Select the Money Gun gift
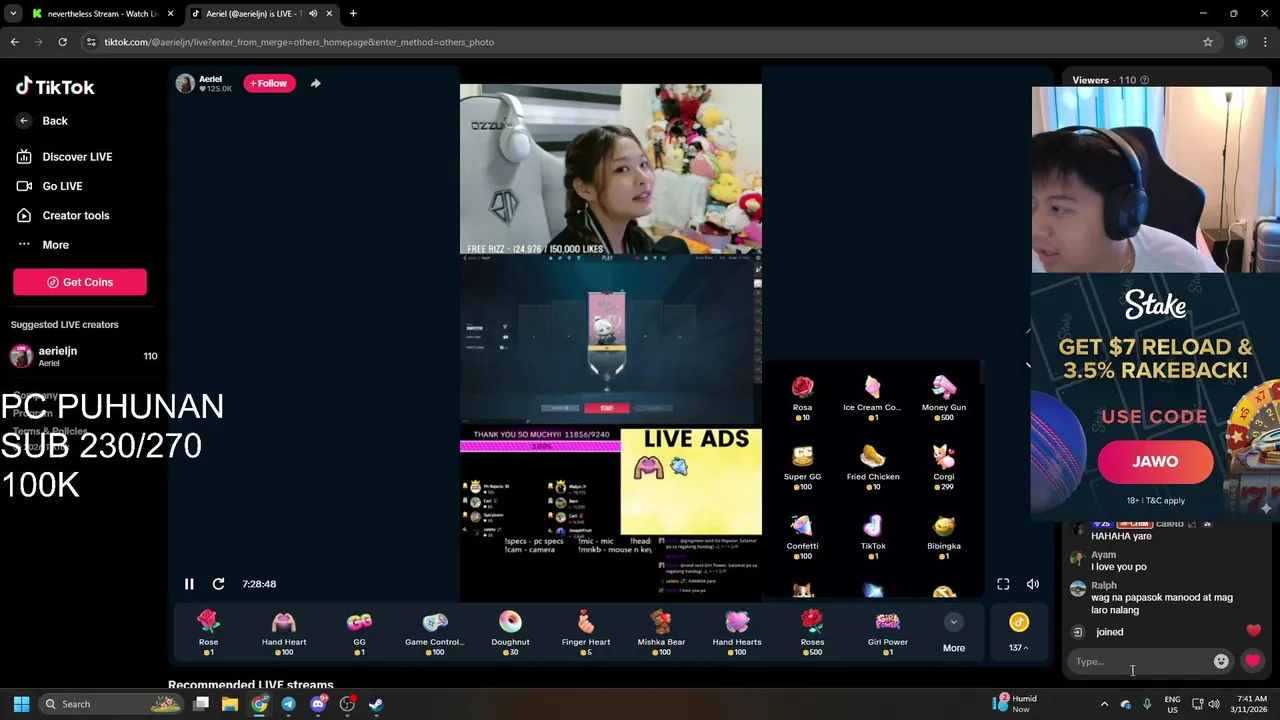This screenshot has height=720, width=1280. click(944, 398)
